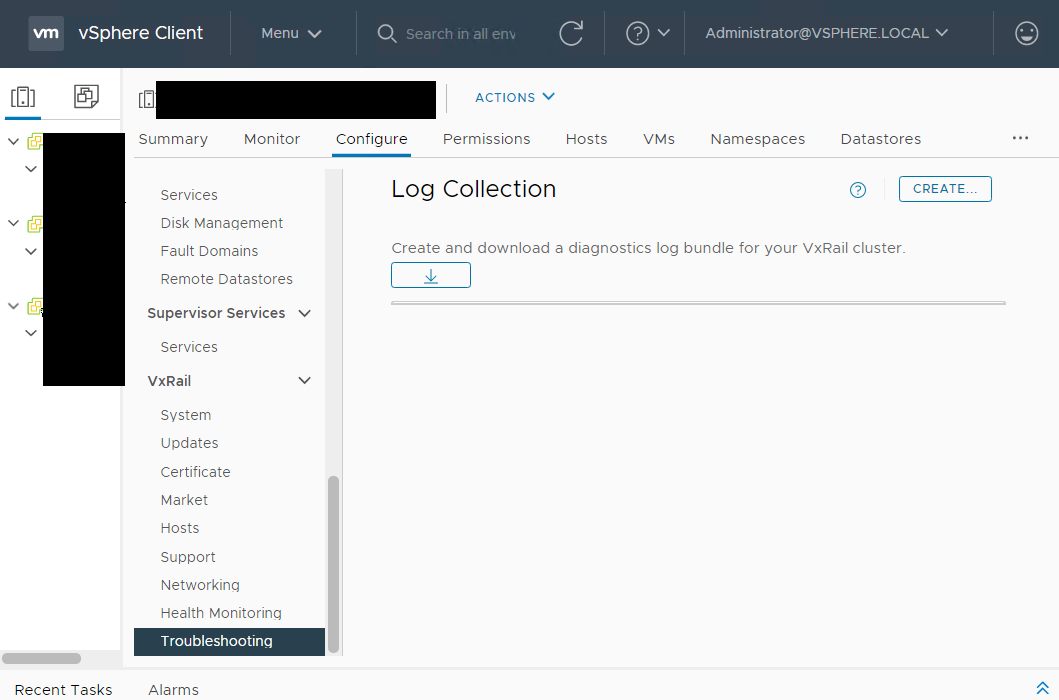Image resolution: width=1059 pixels, height=700 pixels.
Task: Click the search magnifier icon
Action: (x=386, y=33)
